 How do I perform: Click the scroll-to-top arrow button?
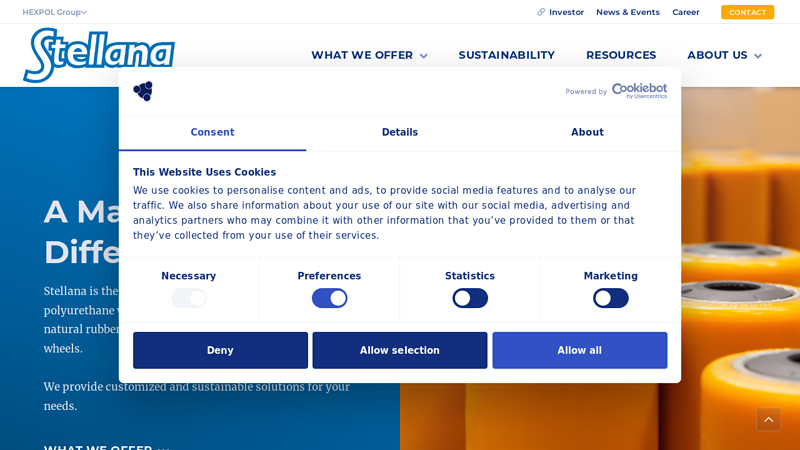coord(768,419)
